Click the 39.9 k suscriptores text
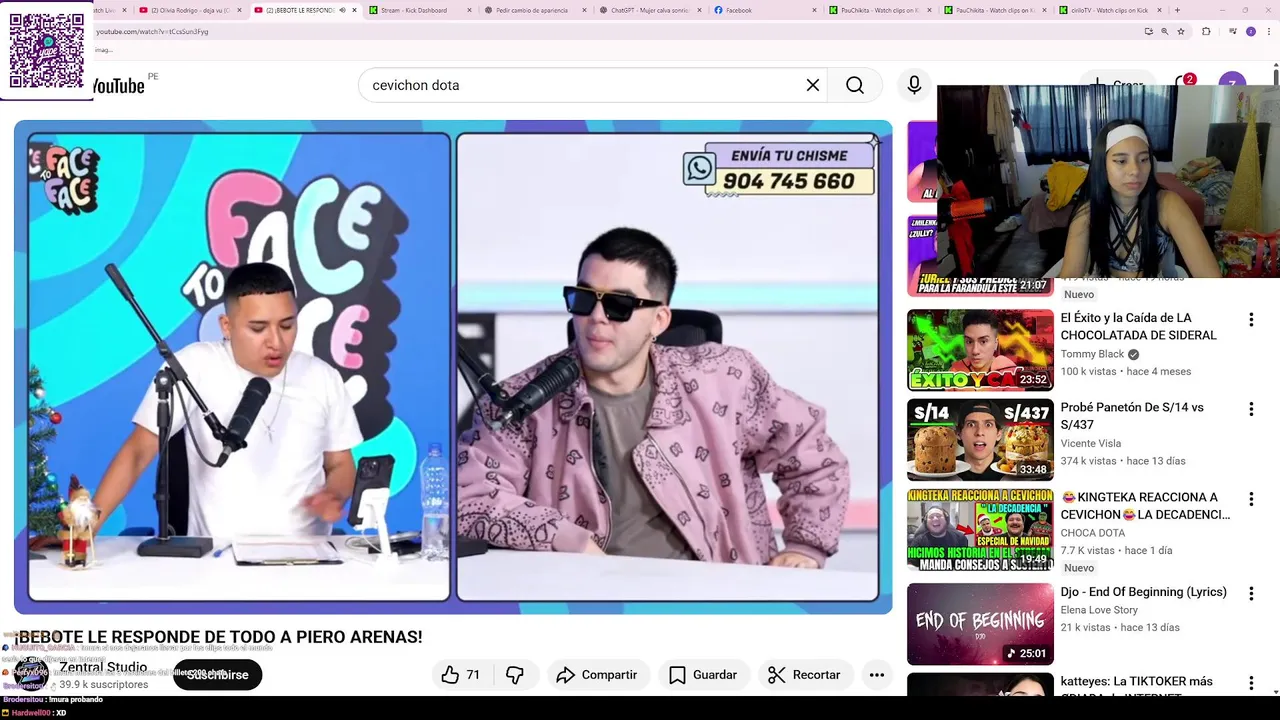The height and width of the screenshot is (720, 1280). (x=104, y=685)
